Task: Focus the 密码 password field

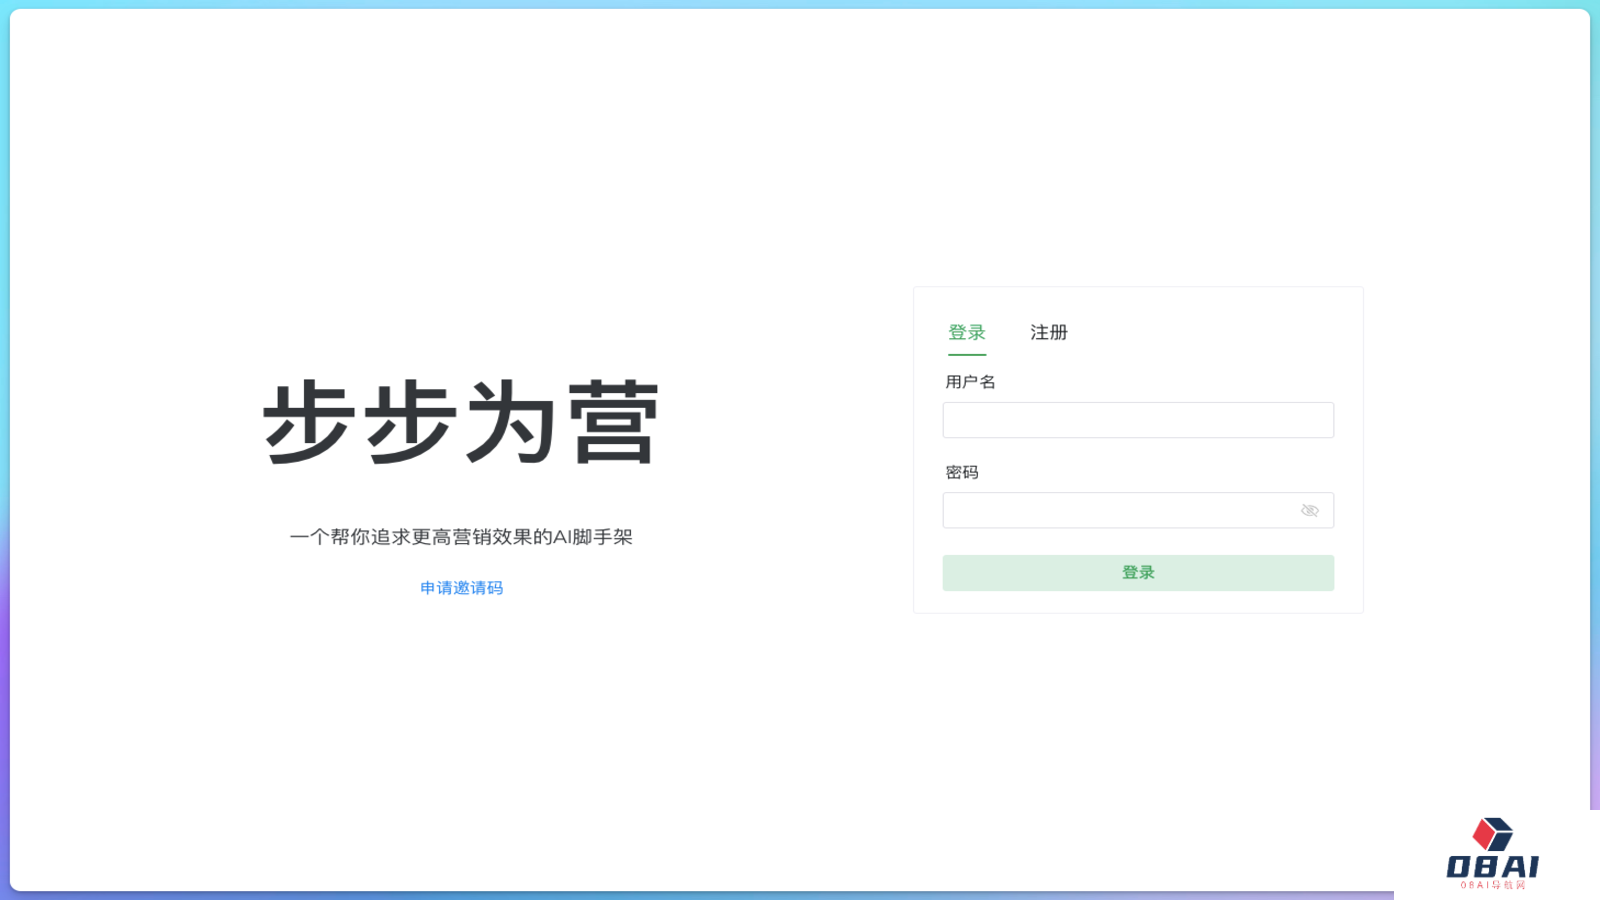Action: (1110, 510)
